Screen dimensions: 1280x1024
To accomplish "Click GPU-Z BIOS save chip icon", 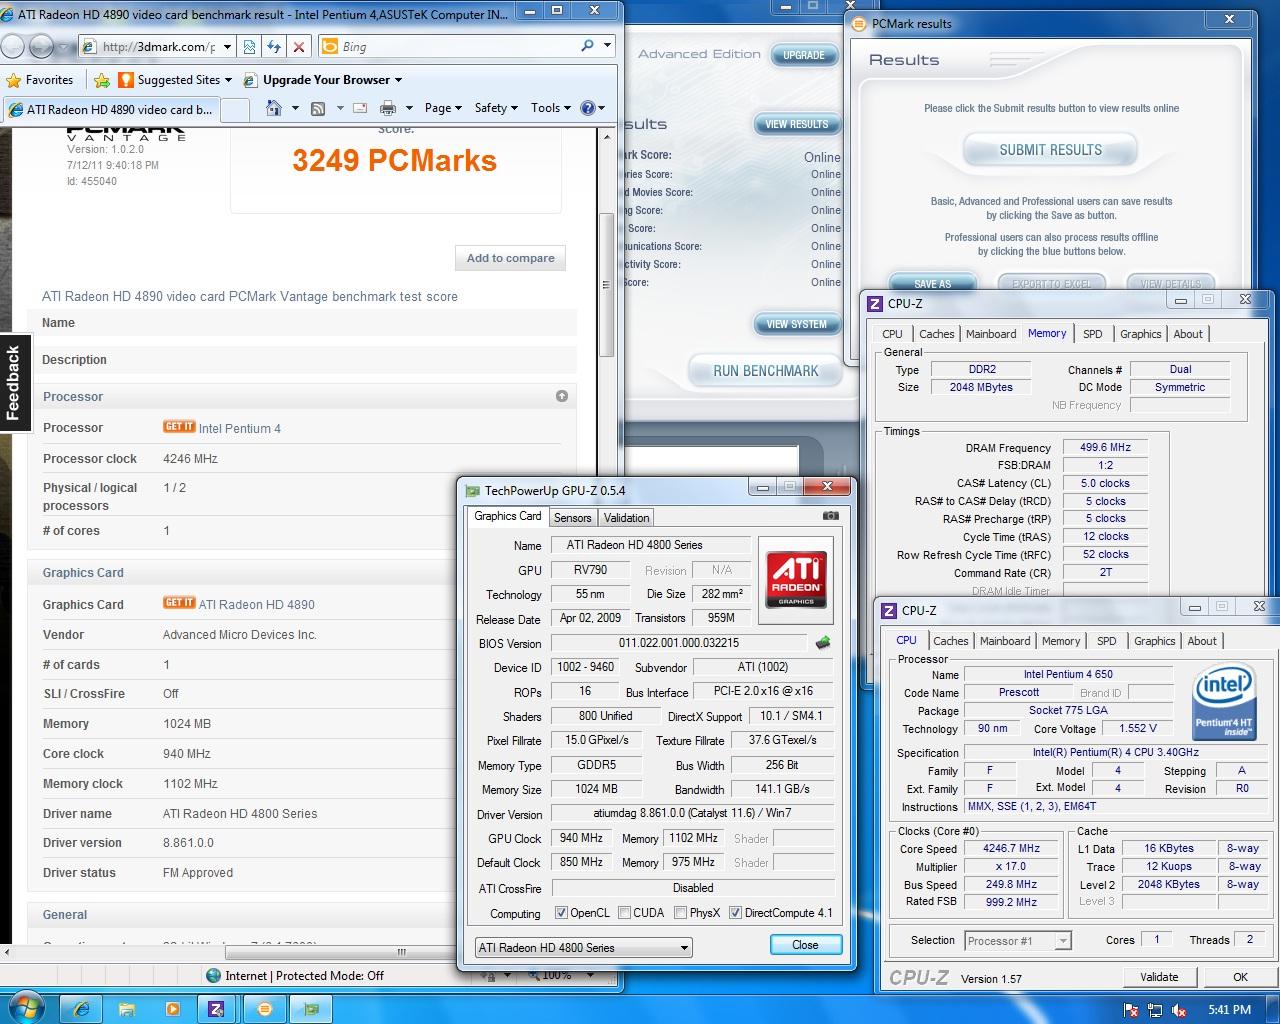I will click(x=823, y=643).
